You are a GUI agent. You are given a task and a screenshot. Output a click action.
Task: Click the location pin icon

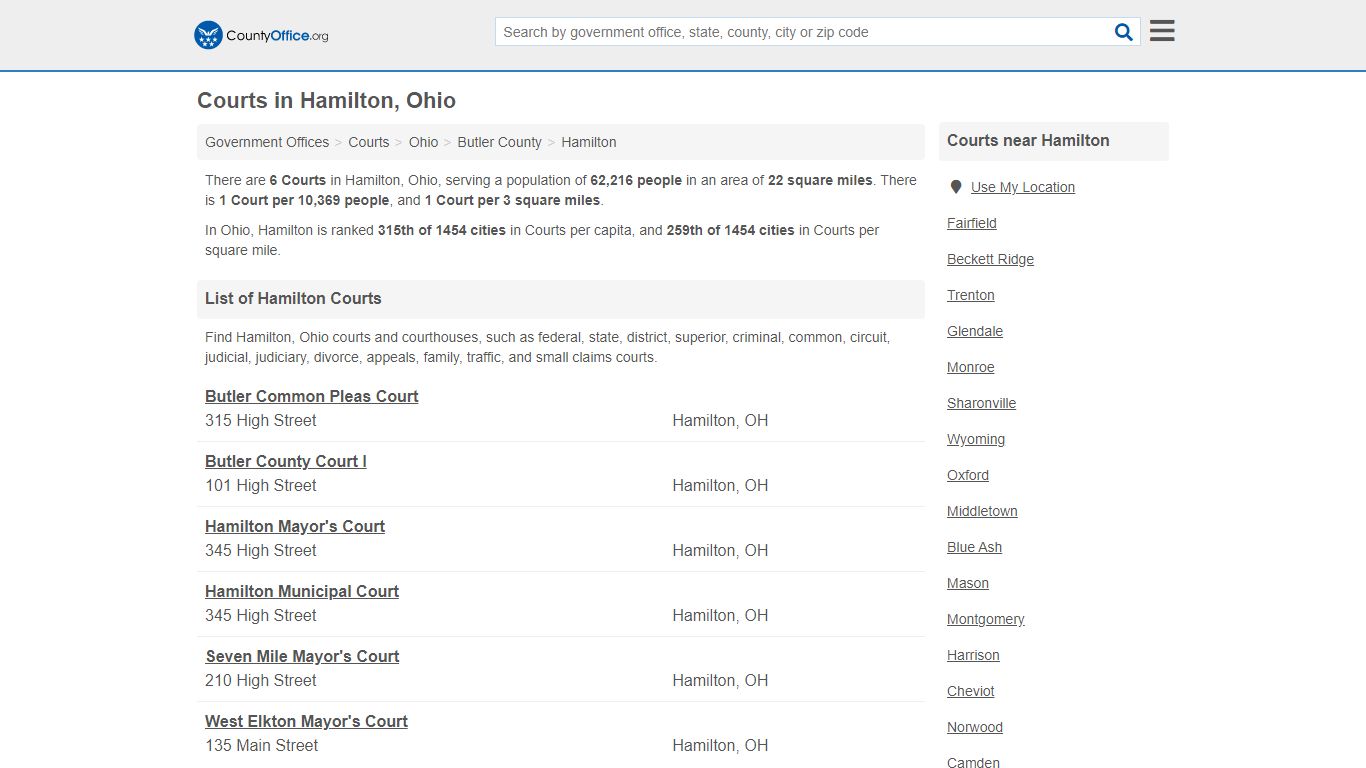[956, 187]
